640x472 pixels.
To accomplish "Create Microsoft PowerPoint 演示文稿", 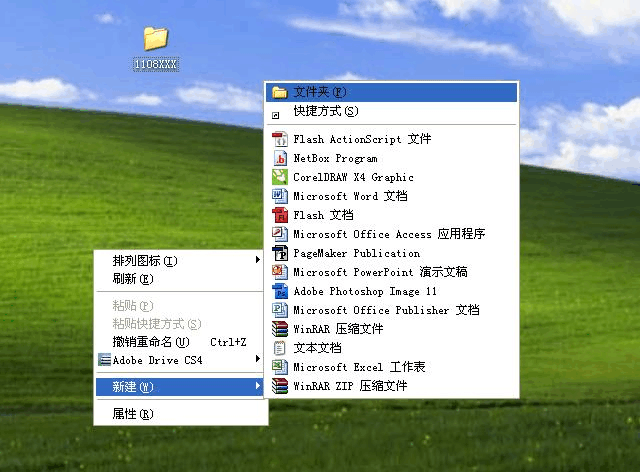I will click(x=391, y=272).
